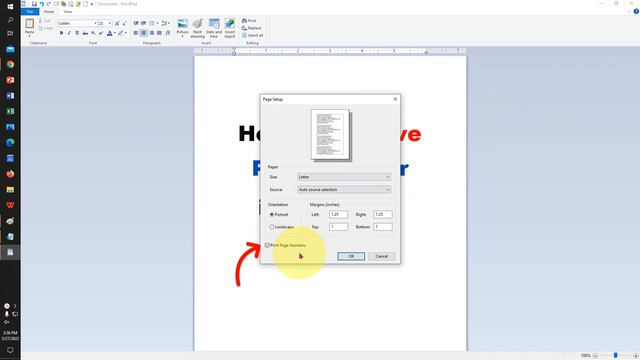Open the line spacing dropdown
Viewport: 640px width, 360px height.
point(165,23)
